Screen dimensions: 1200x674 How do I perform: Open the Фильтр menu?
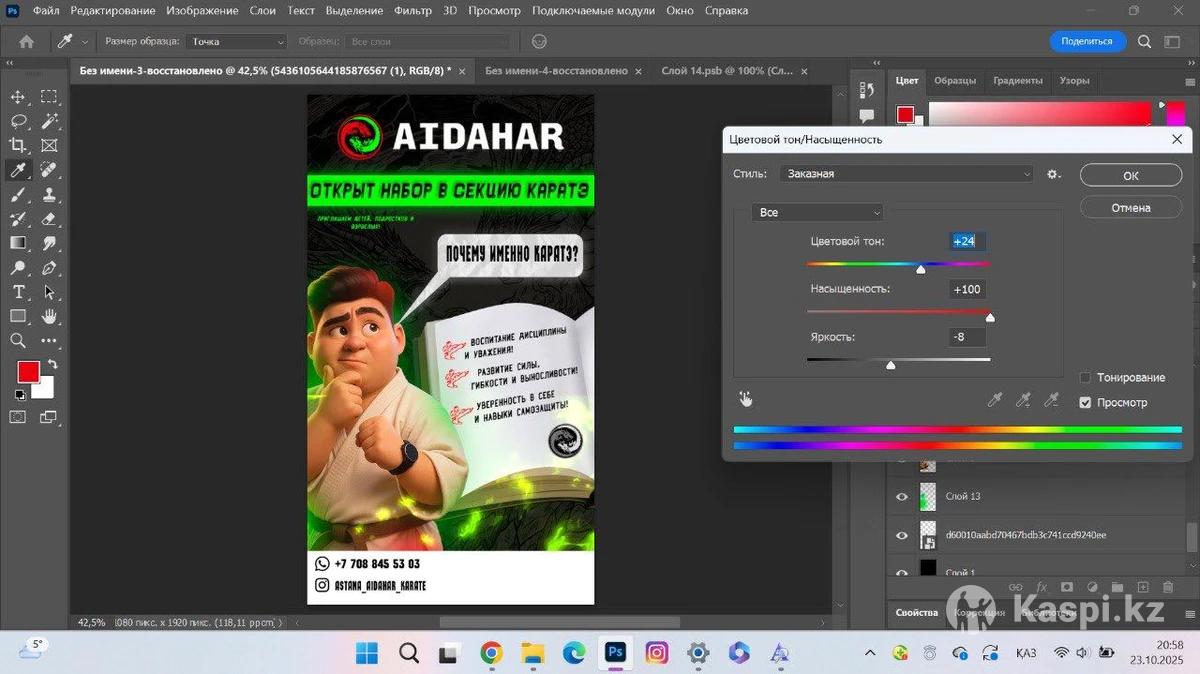[412, 11]
